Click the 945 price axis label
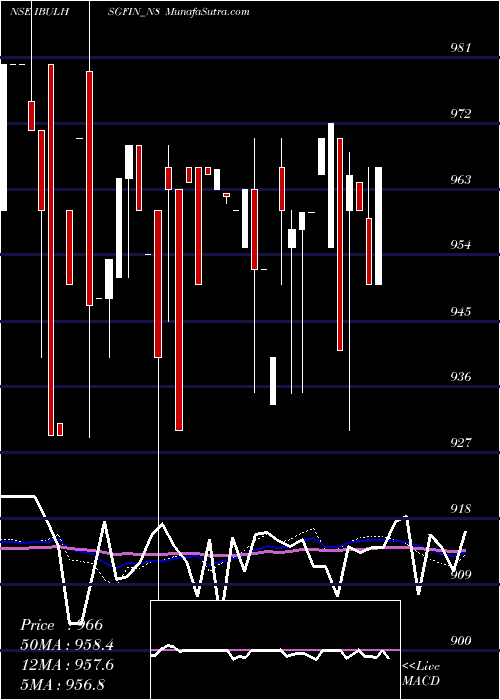 point(460,311)
